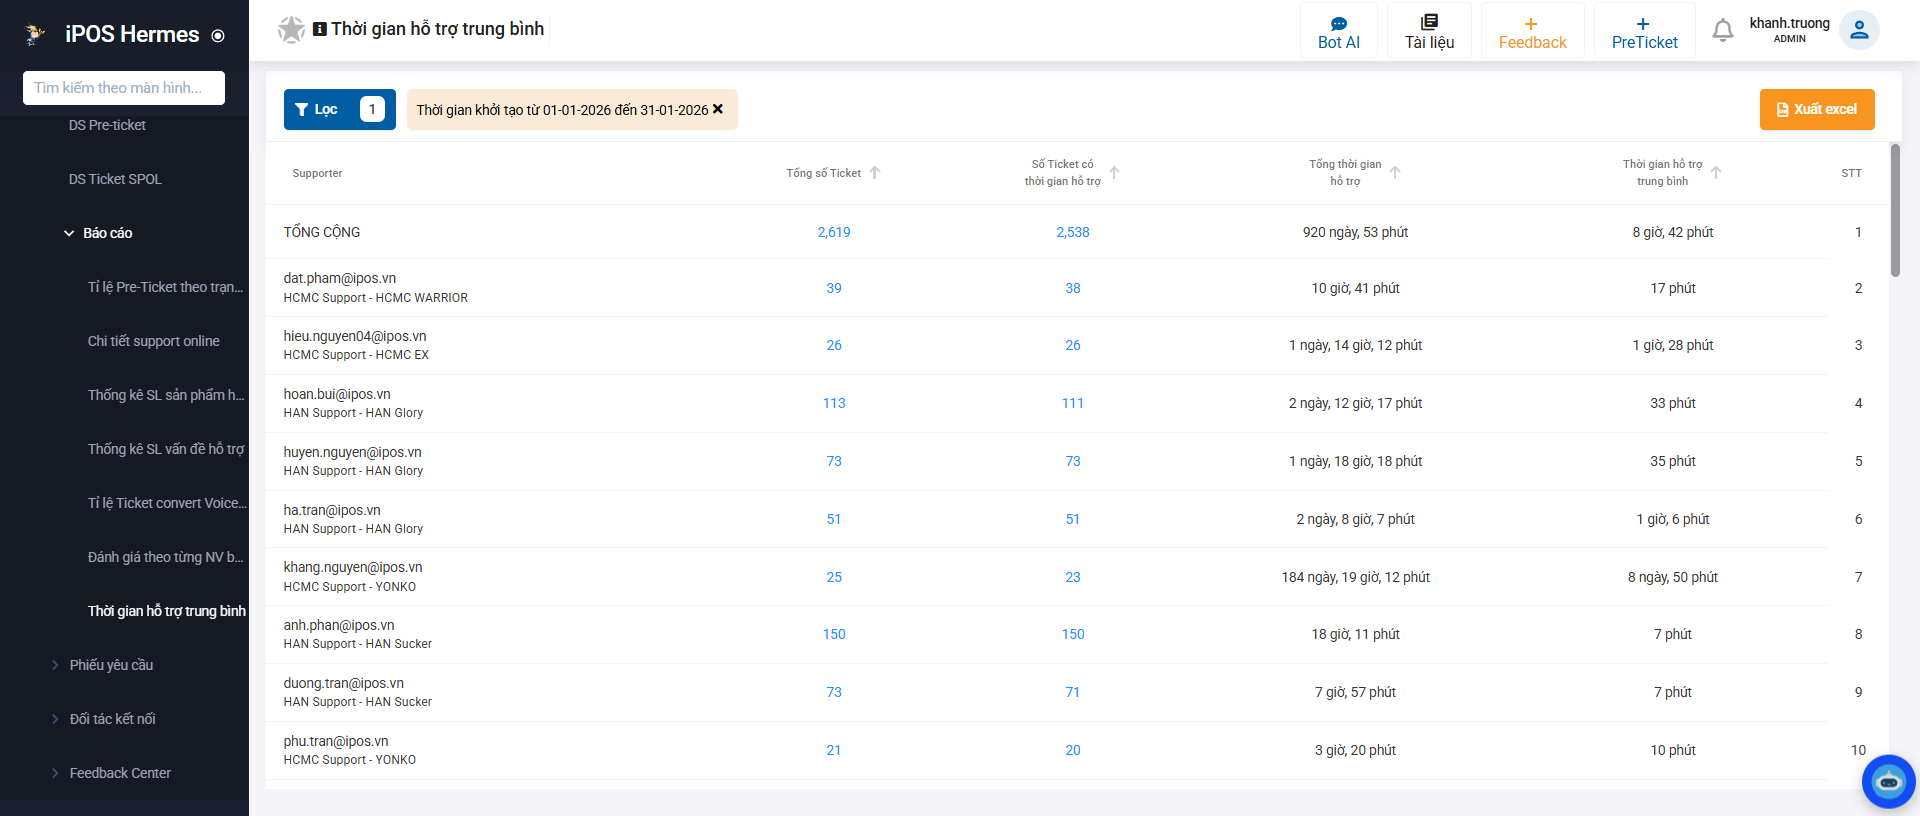Open Tỉ lệ Pre-Ticket theo trạng report
The image size is (1920, 816).
165,287
